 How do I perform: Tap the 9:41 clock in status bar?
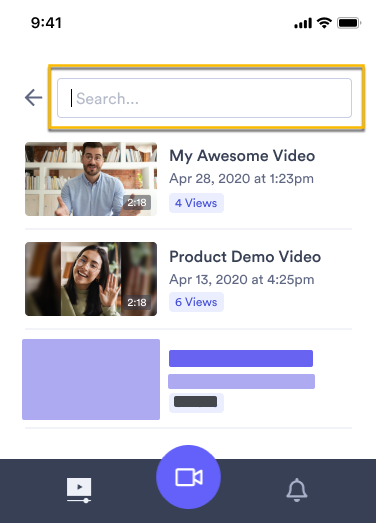point(46,23)
